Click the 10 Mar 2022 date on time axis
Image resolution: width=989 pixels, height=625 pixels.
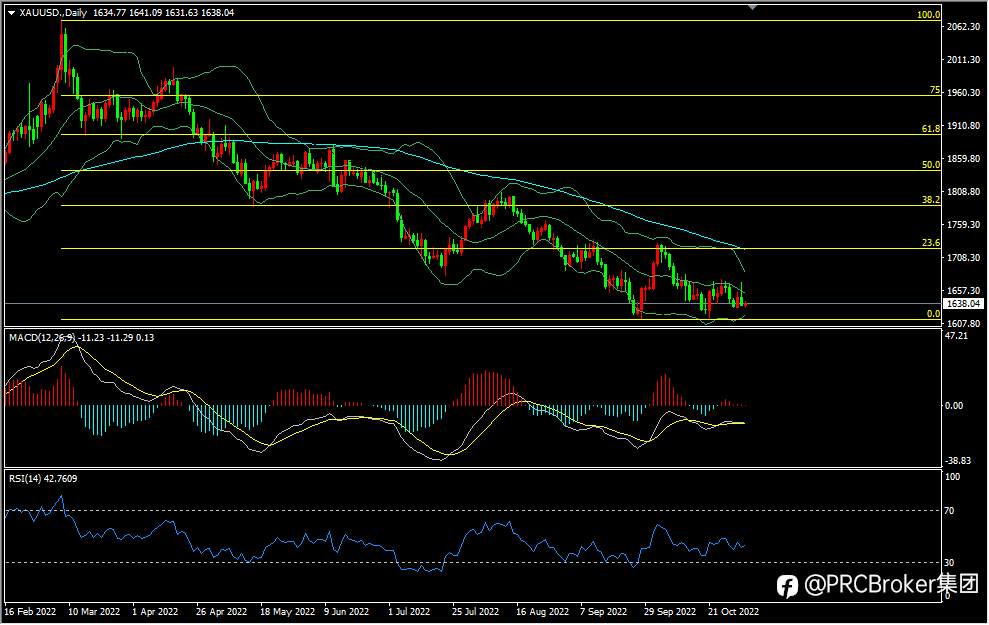click(93, 612)
